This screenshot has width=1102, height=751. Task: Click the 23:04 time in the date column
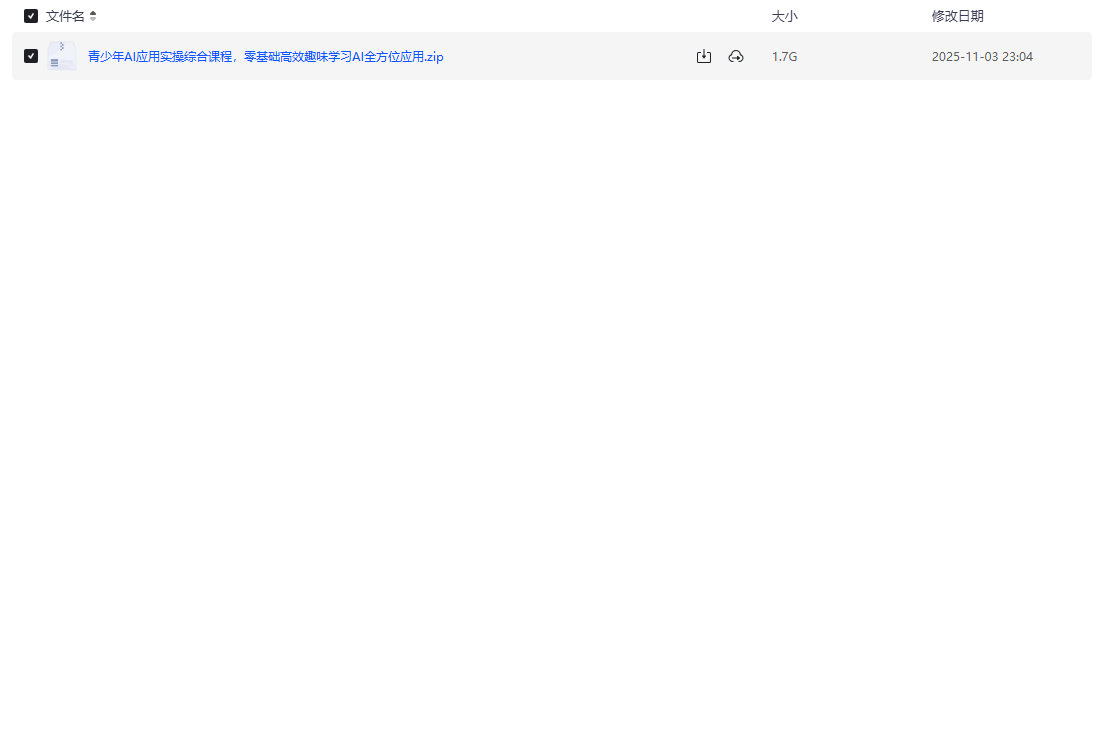(x=1018, y=57)
